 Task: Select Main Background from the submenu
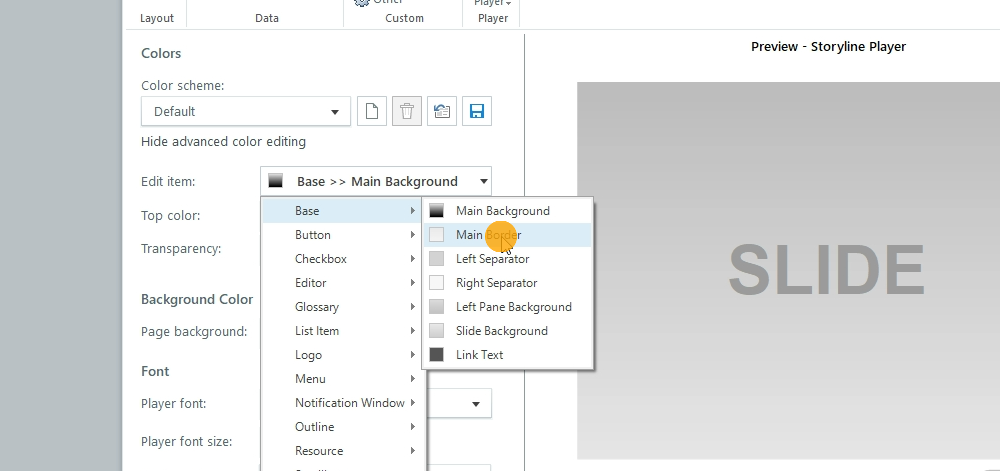click(x=502, y=211)
